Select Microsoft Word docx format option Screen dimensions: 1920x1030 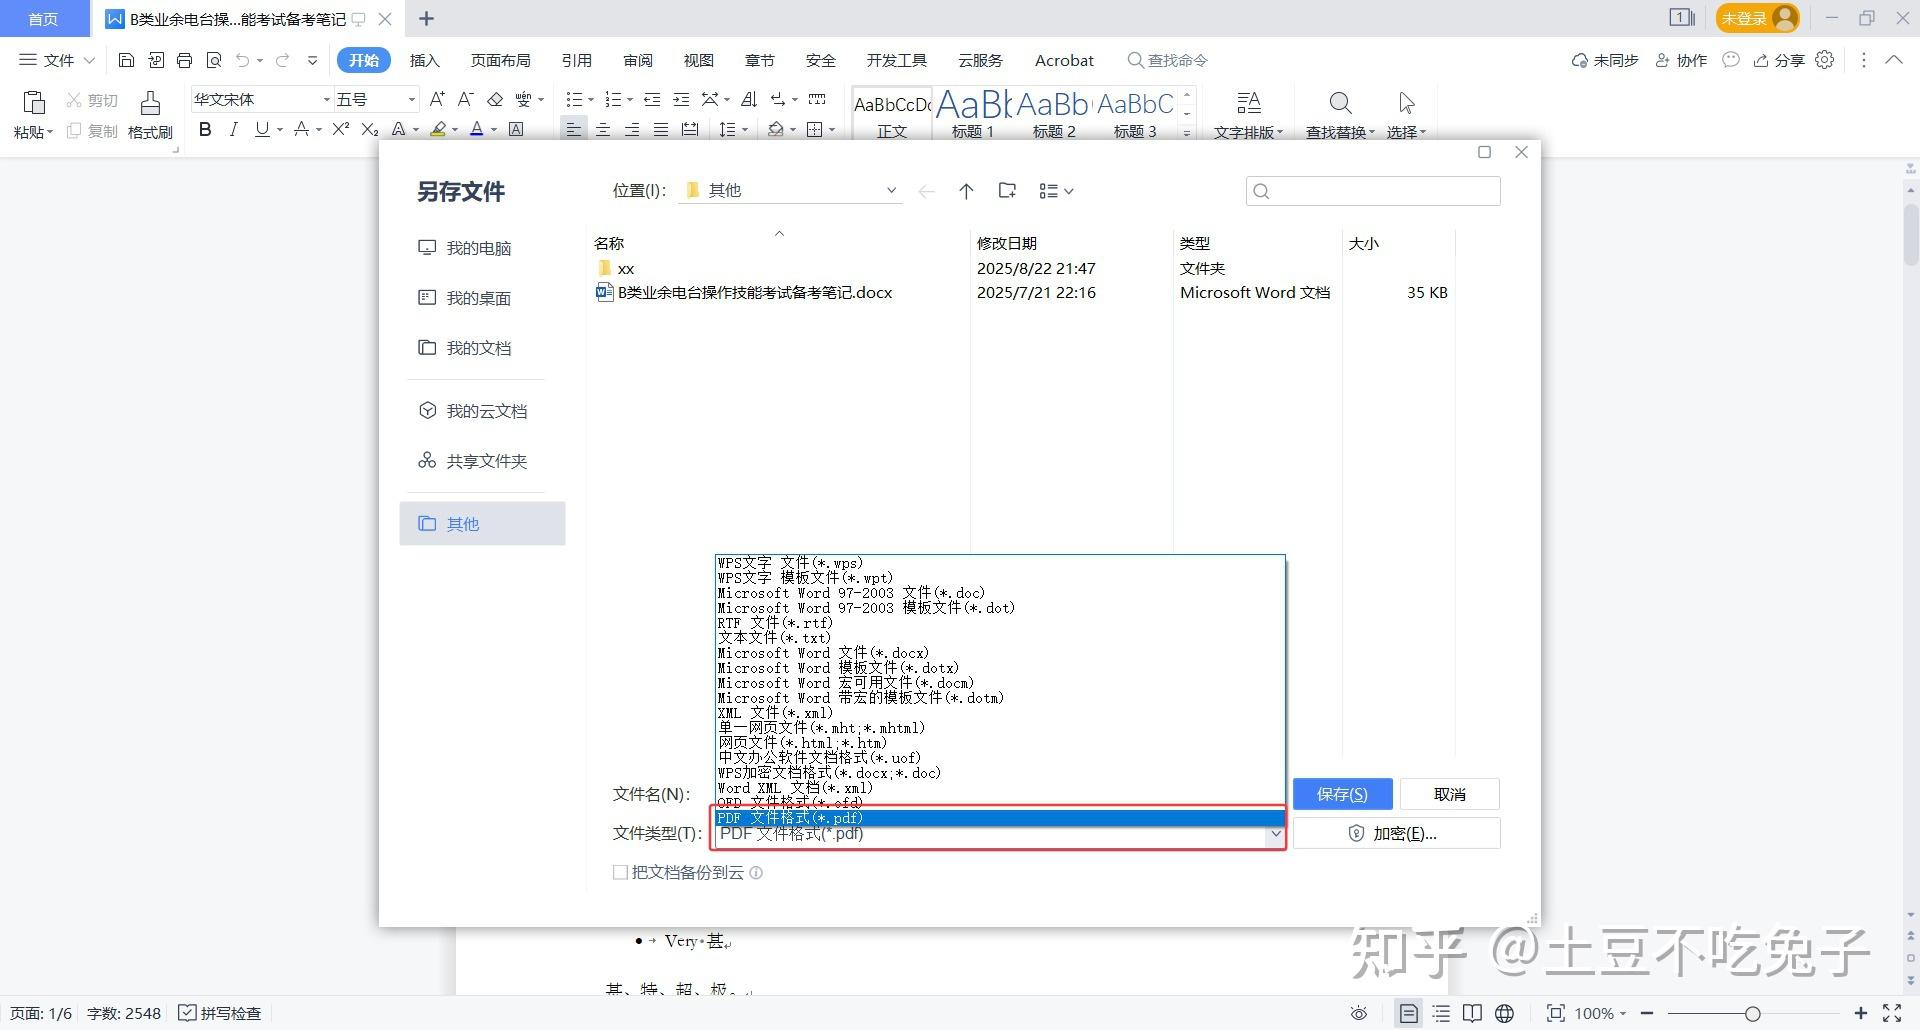(1000, 653)
